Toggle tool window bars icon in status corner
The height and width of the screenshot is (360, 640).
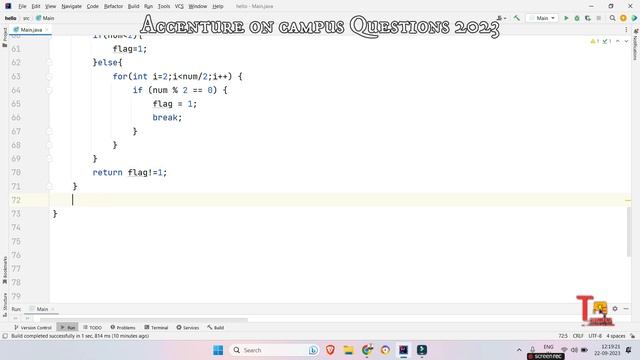pos(5,336)
